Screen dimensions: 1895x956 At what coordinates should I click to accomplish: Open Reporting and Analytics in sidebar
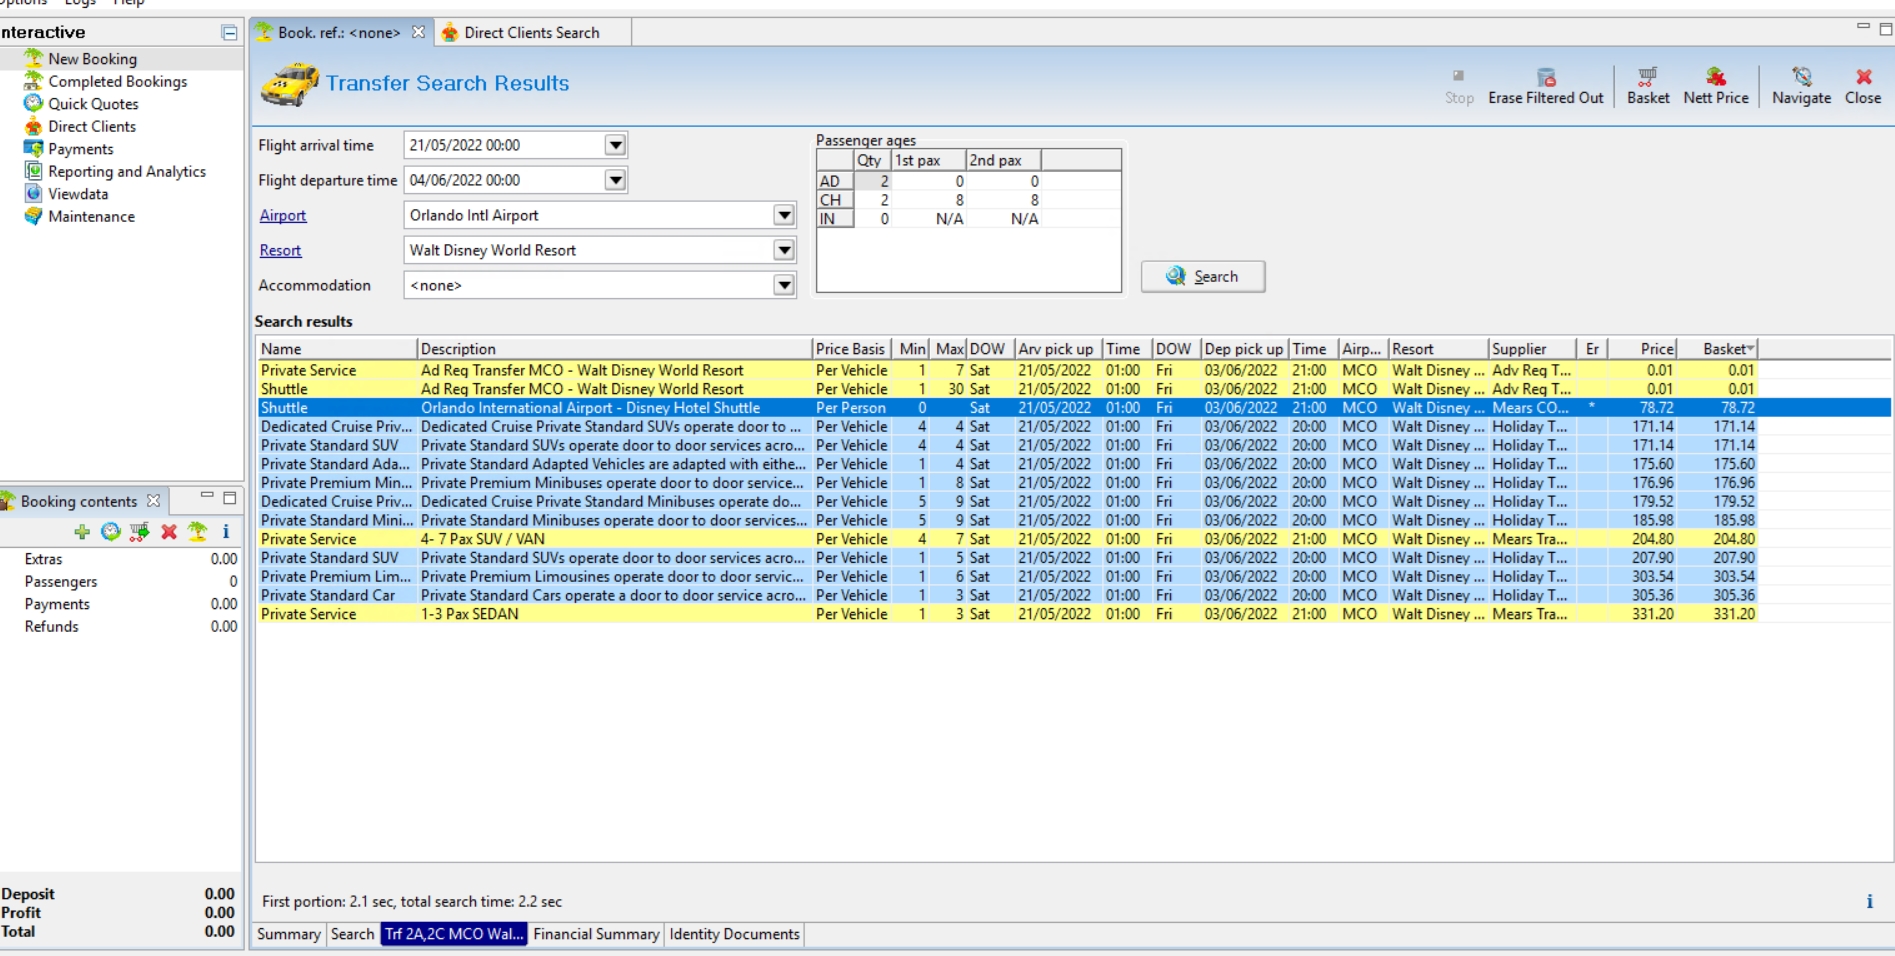pos(126,171)
